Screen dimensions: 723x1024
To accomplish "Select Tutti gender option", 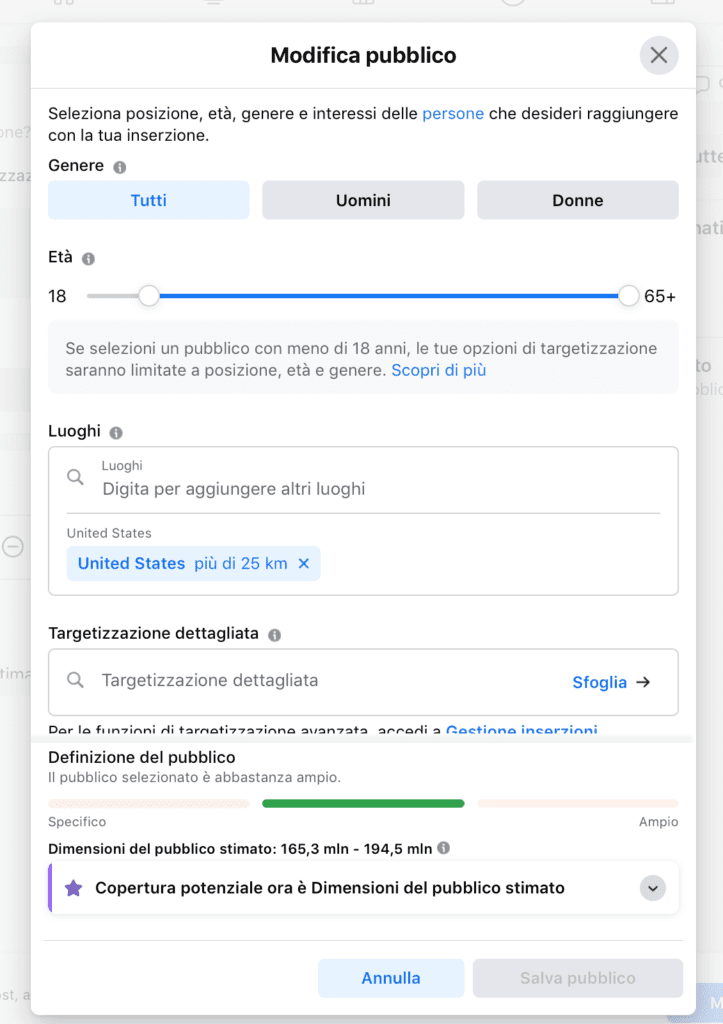I will click(x=149, y=200).
